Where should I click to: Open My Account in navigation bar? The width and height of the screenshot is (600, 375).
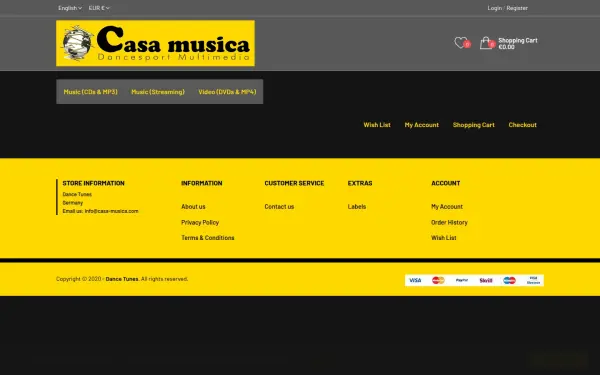click(422, 125)
